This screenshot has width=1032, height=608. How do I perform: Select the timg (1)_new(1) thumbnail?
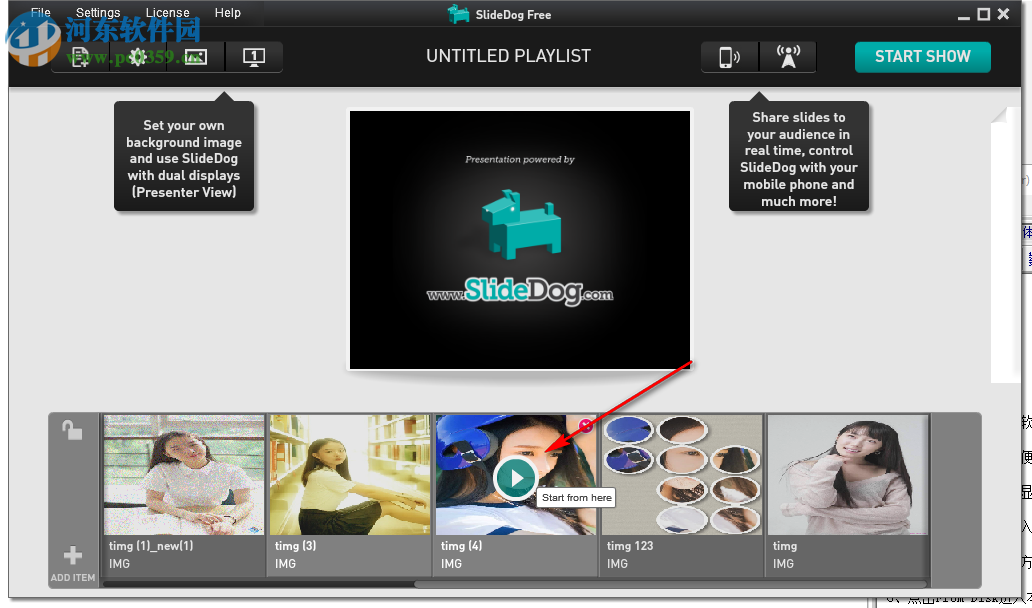(184, 474)
